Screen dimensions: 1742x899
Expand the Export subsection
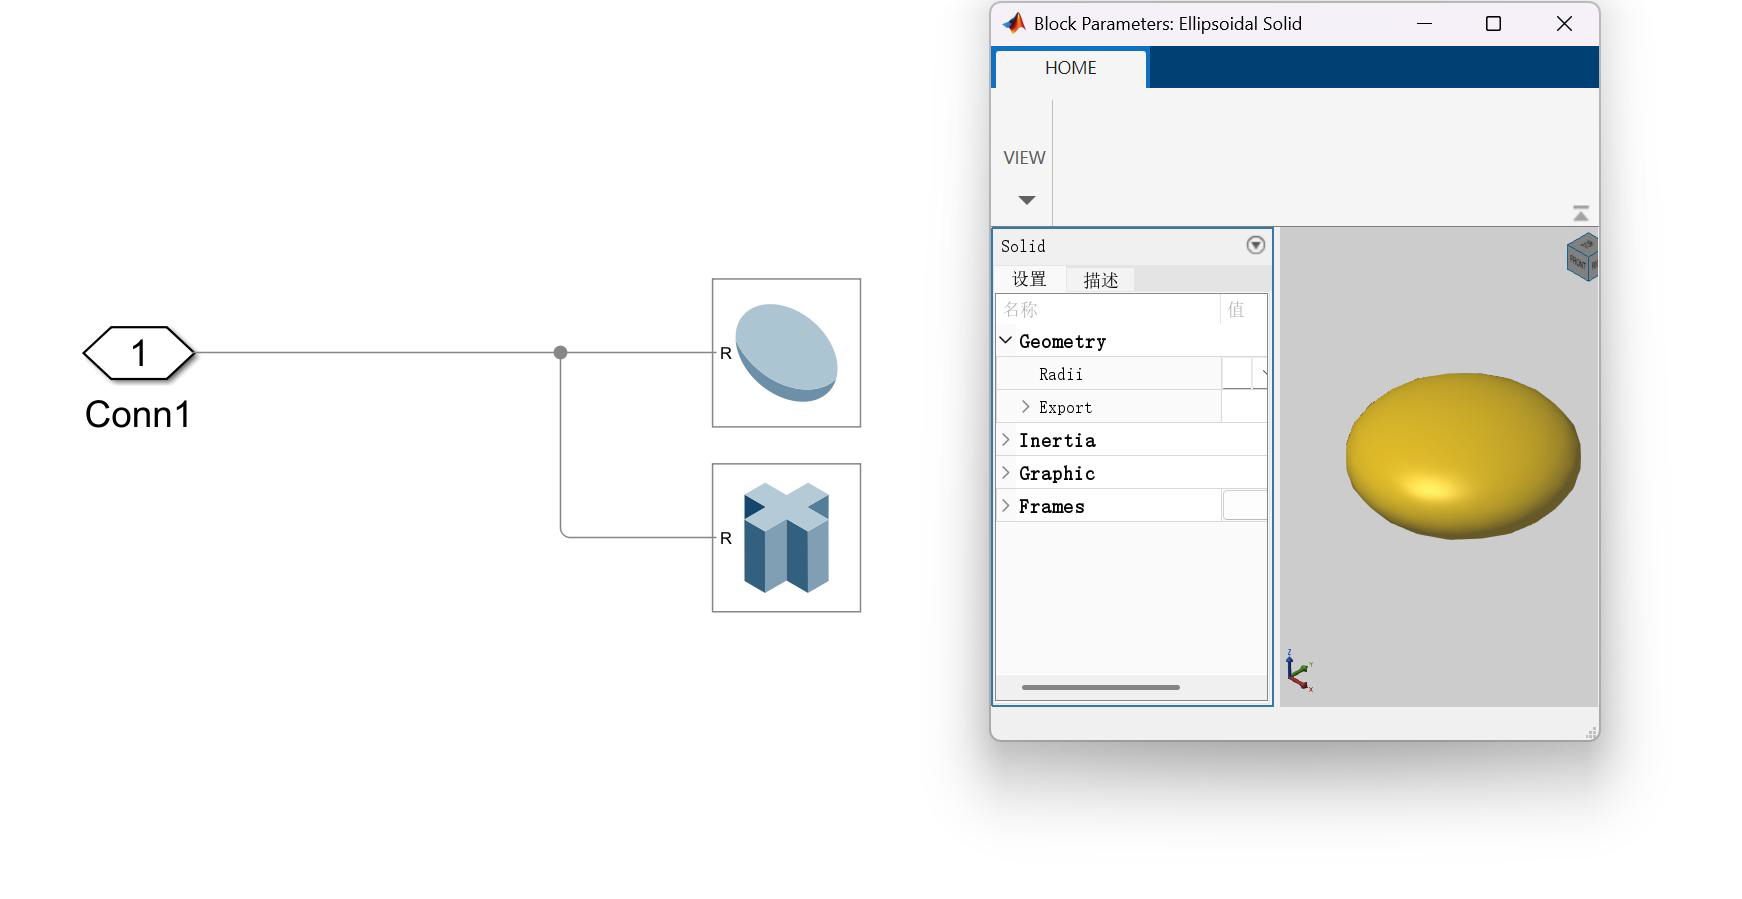coord(1025,407)
